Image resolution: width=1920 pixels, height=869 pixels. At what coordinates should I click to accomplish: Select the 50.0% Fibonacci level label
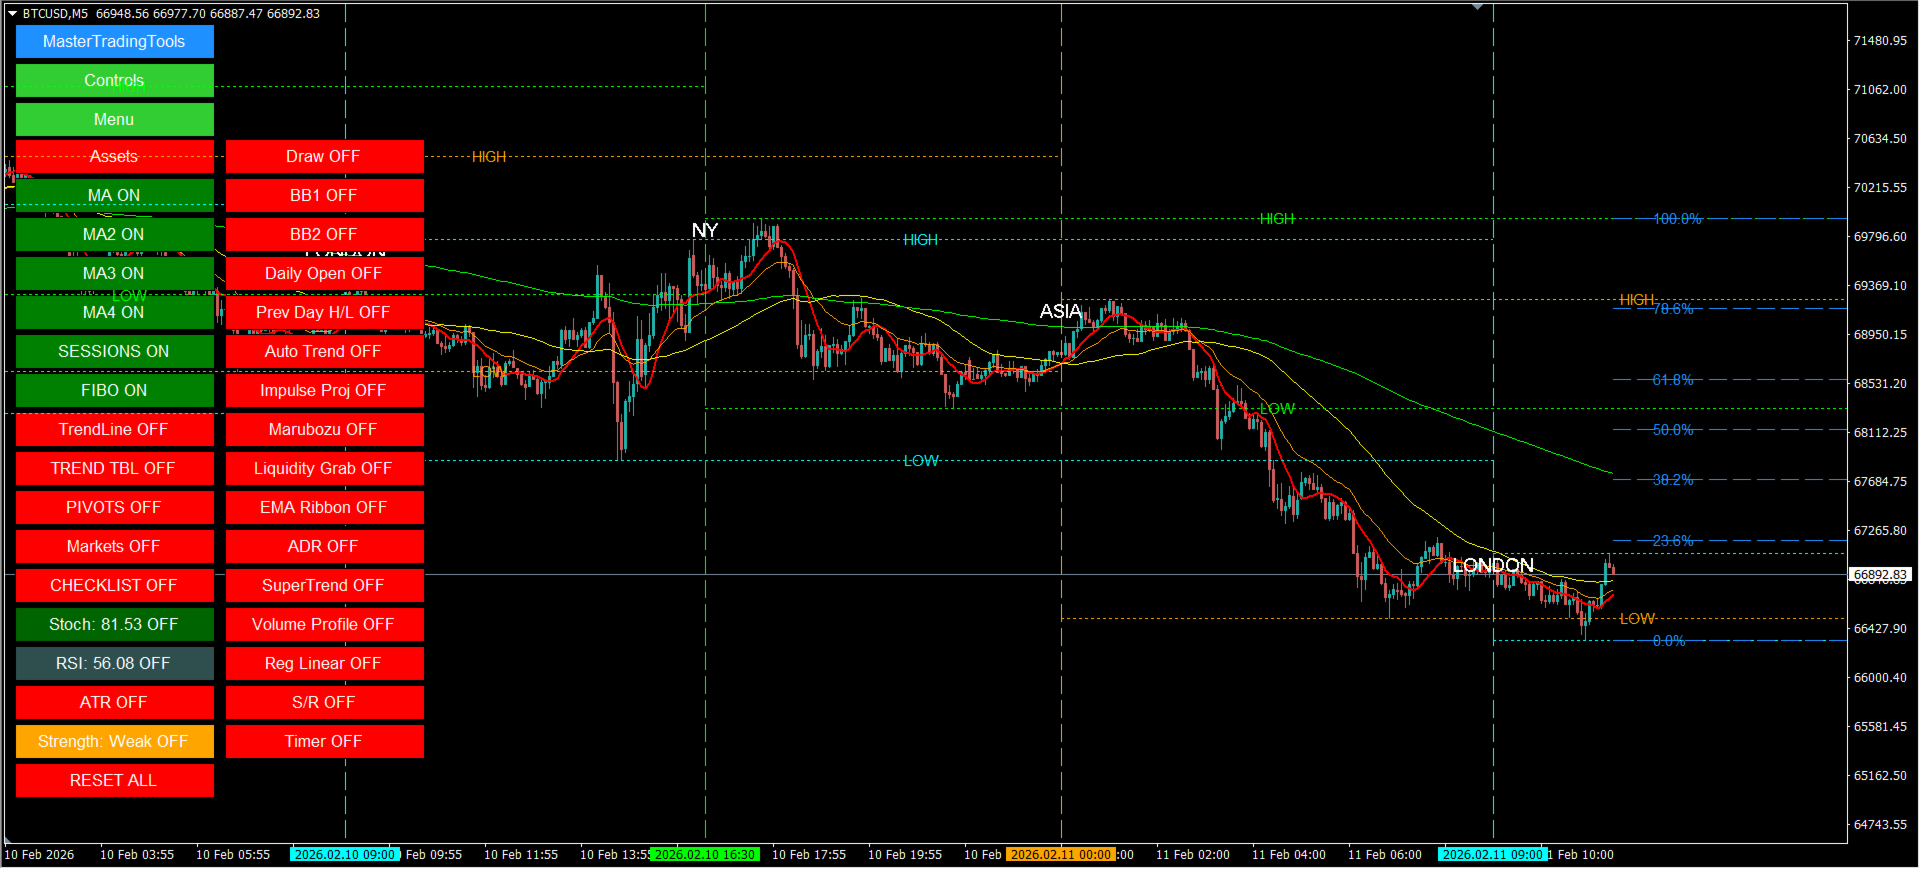[x=1673, y=431]
